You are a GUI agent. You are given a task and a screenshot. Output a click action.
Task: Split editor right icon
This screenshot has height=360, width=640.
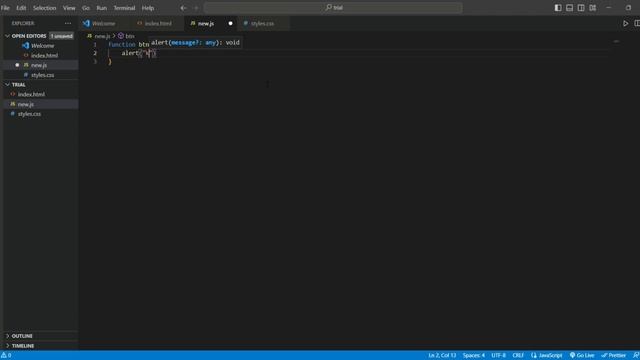coord(637,24)
